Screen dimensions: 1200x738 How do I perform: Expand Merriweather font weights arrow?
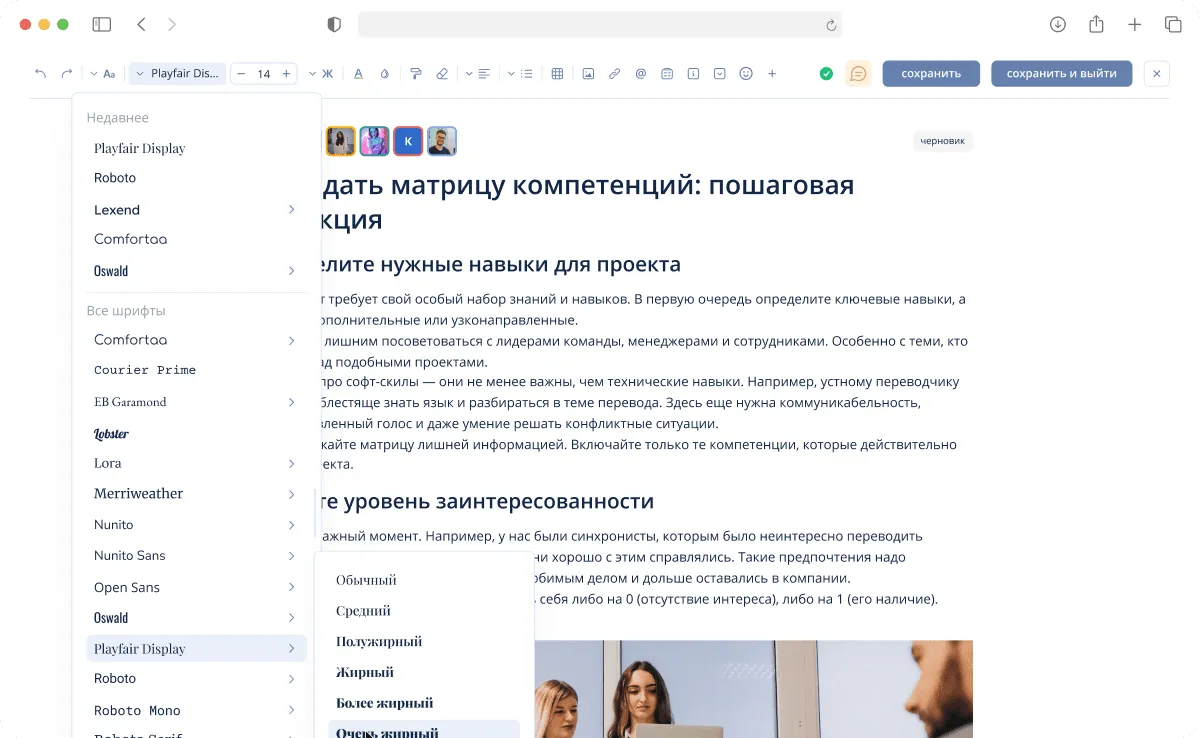pyautogui.click(x=291, y=494)
